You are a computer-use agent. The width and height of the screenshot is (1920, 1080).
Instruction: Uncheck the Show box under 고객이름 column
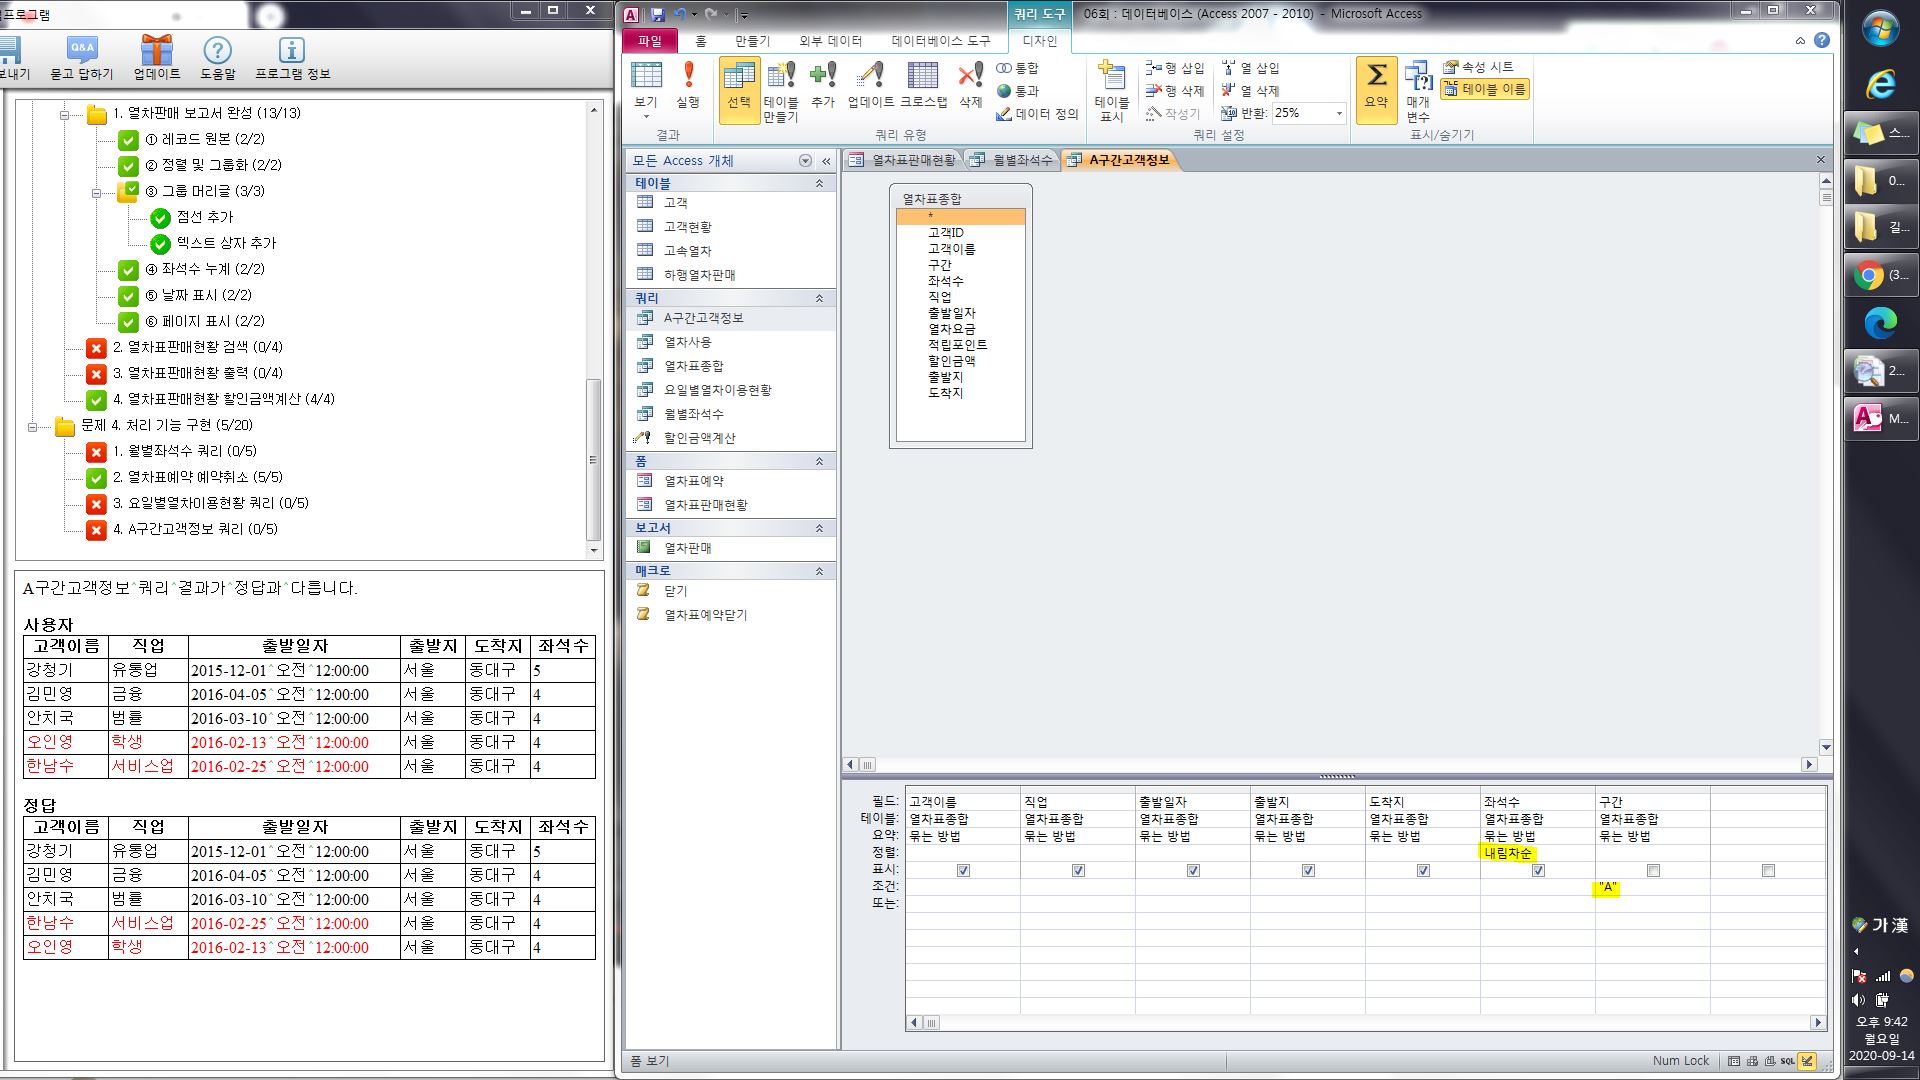coord(963,871)
